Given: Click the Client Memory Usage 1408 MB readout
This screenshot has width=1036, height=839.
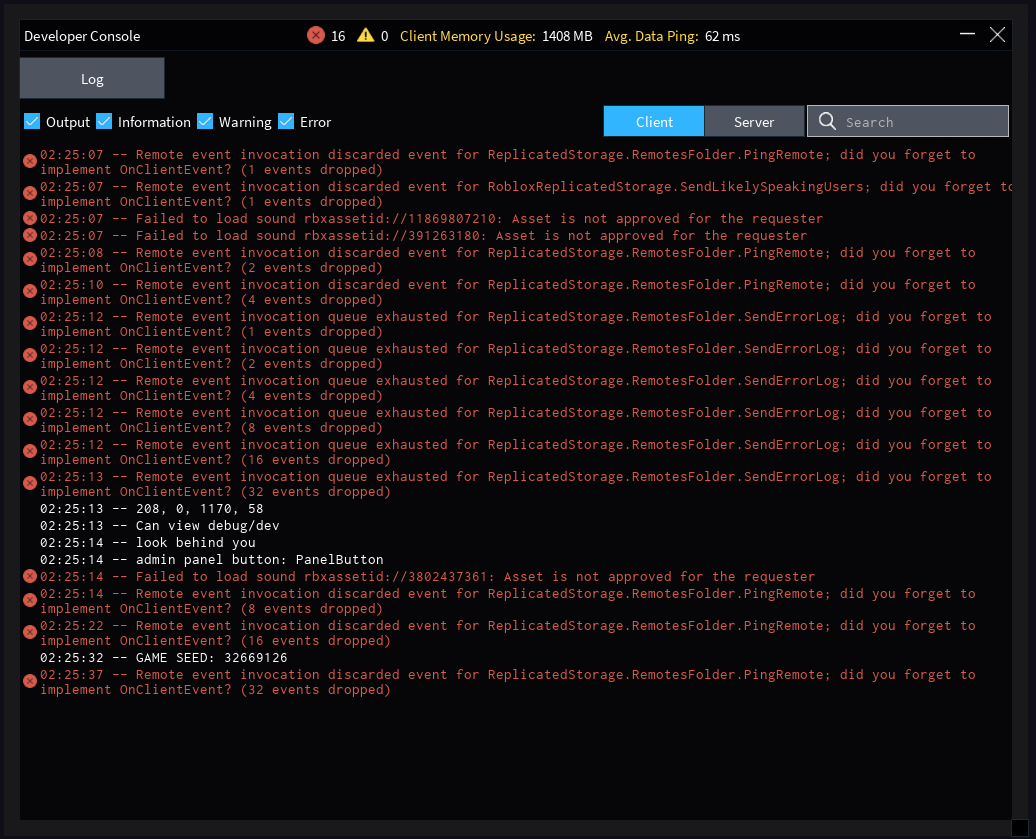Looking at the screenshot, I should click(x=496, y=36).
